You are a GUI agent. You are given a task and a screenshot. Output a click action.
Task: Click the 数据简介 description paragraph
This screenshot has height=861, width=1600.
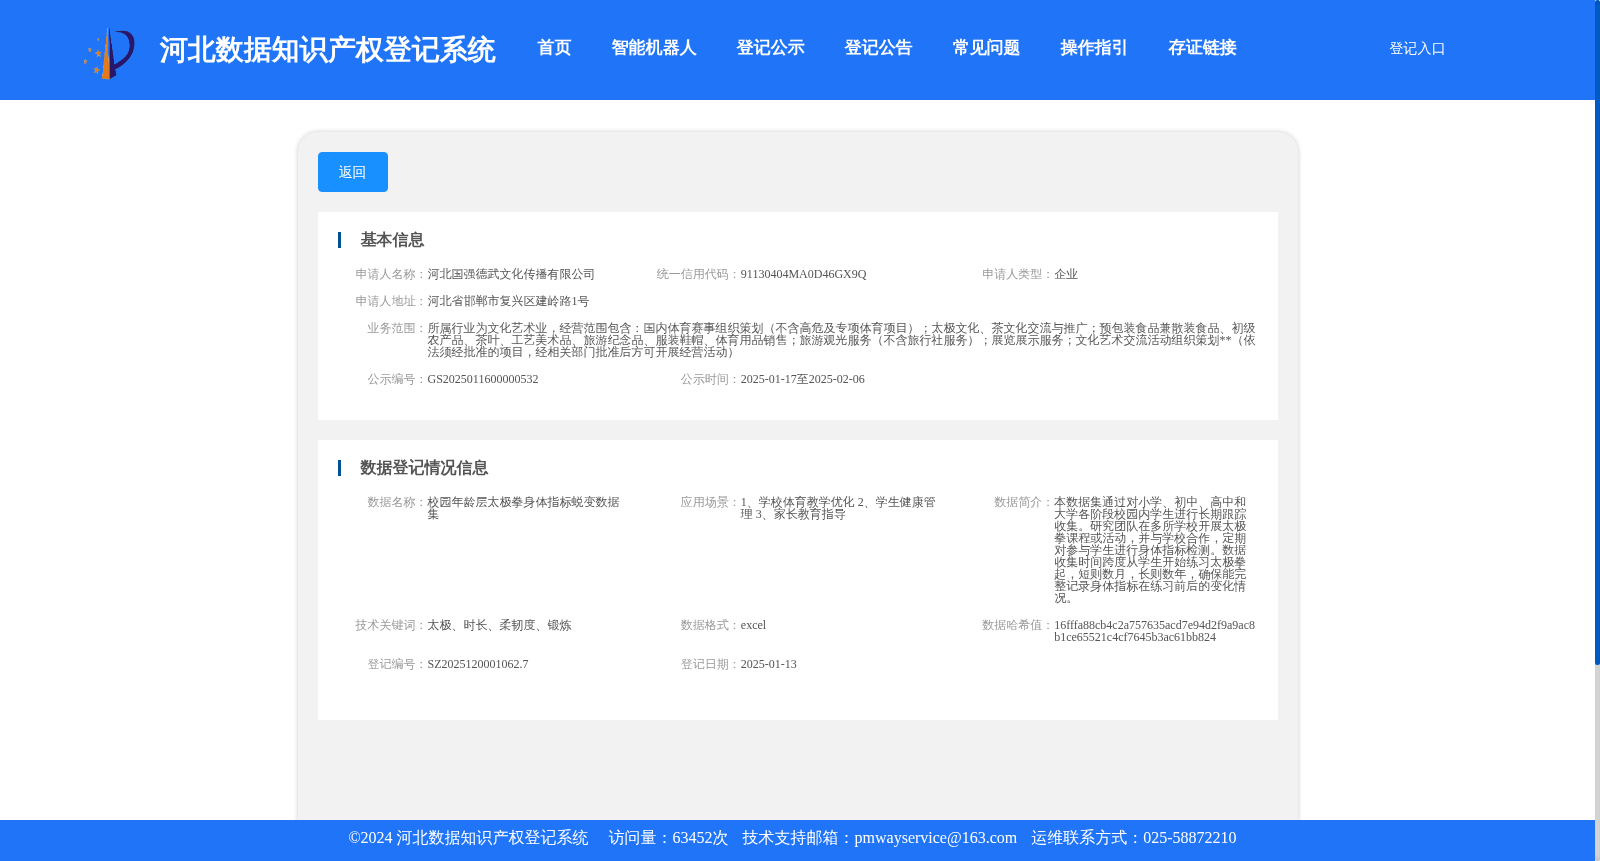(x=1150, y=550)
